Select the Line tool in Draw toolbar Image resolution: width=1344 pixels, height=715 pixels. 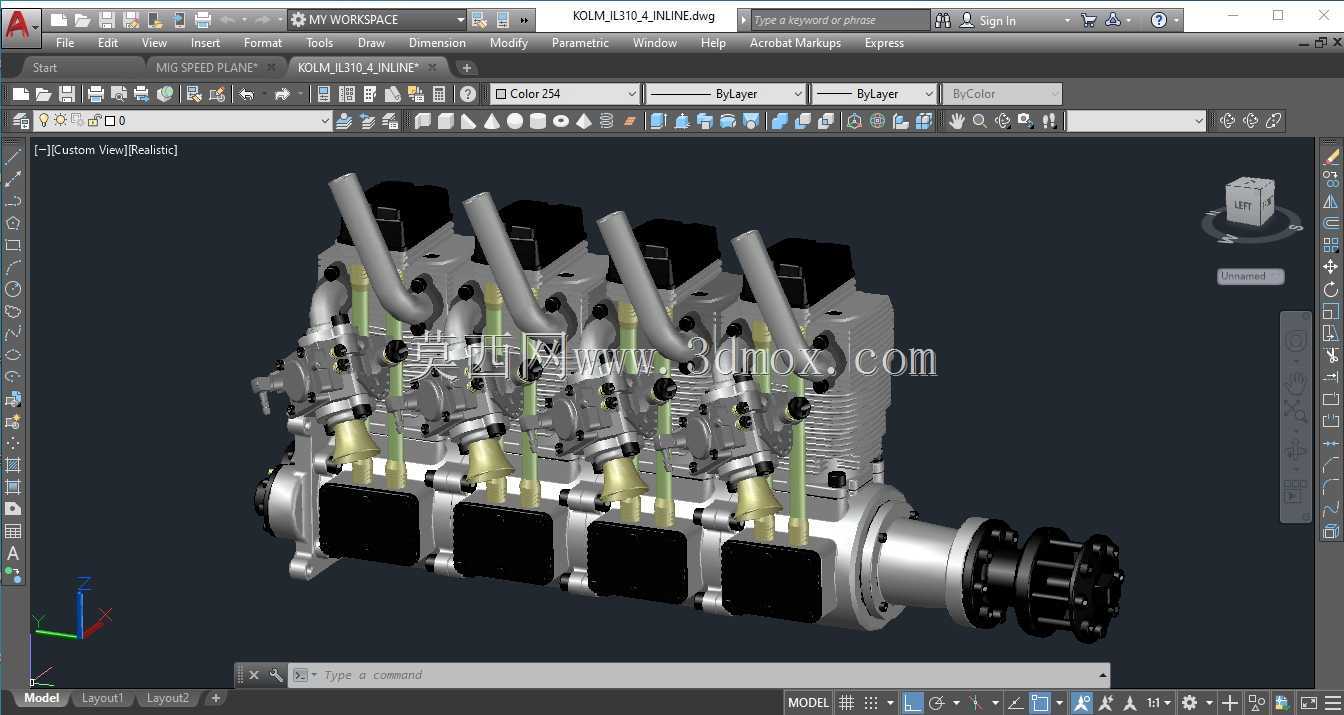pyautogui.click(x=13, y=157)
